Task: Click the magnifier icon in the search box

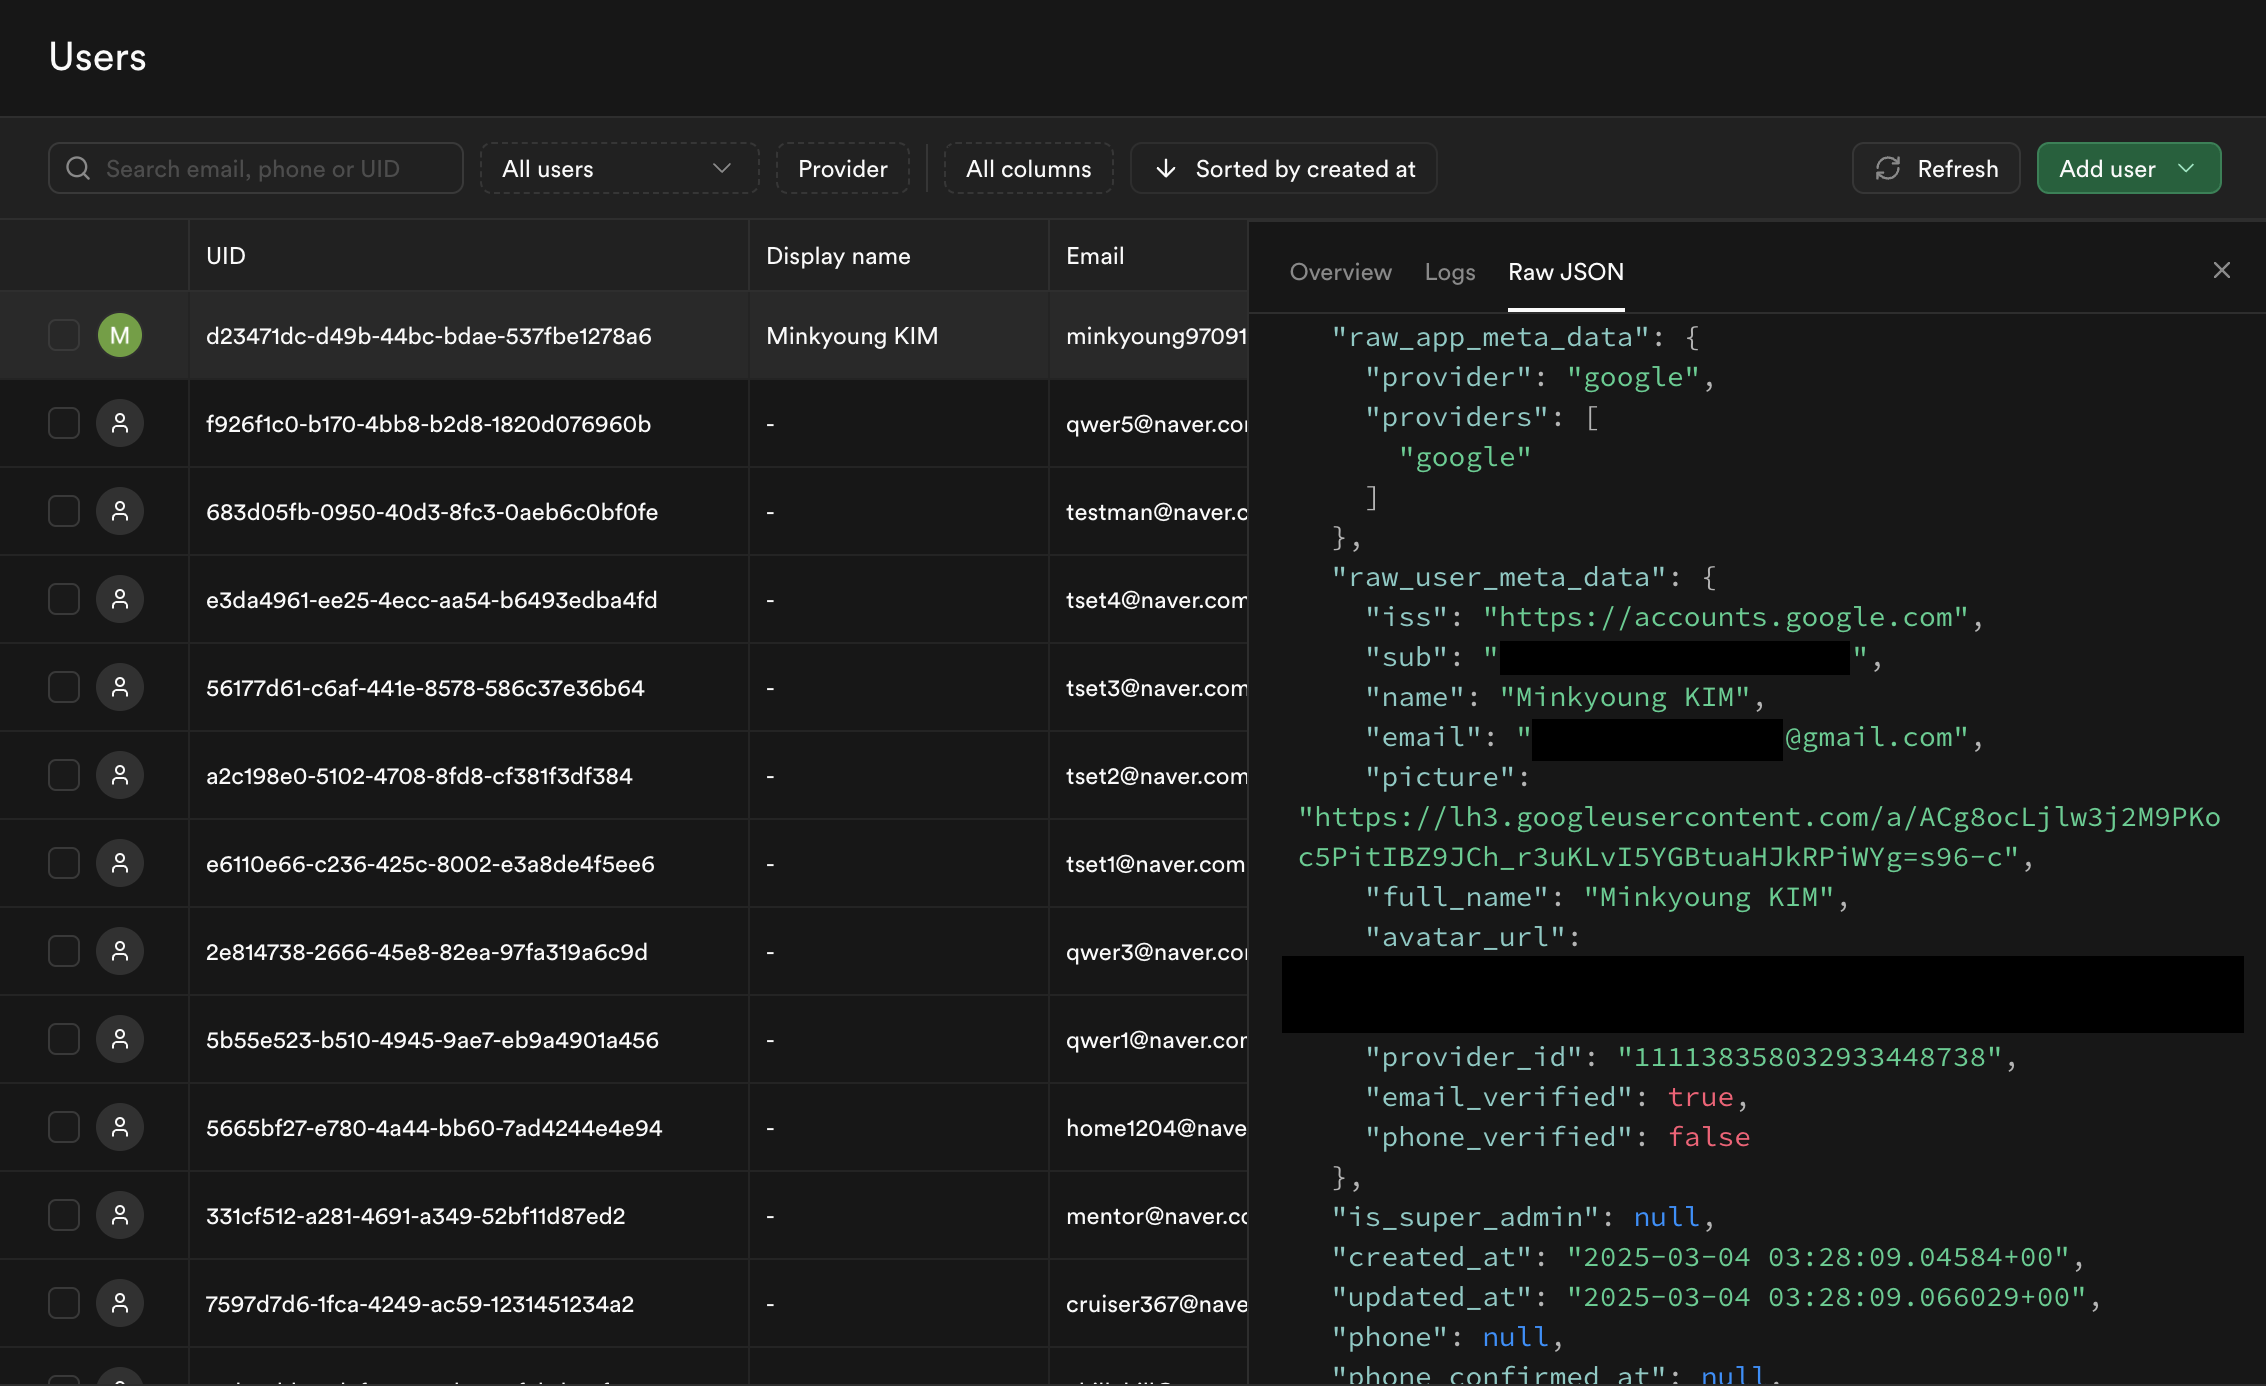Action: click(78, 168)
